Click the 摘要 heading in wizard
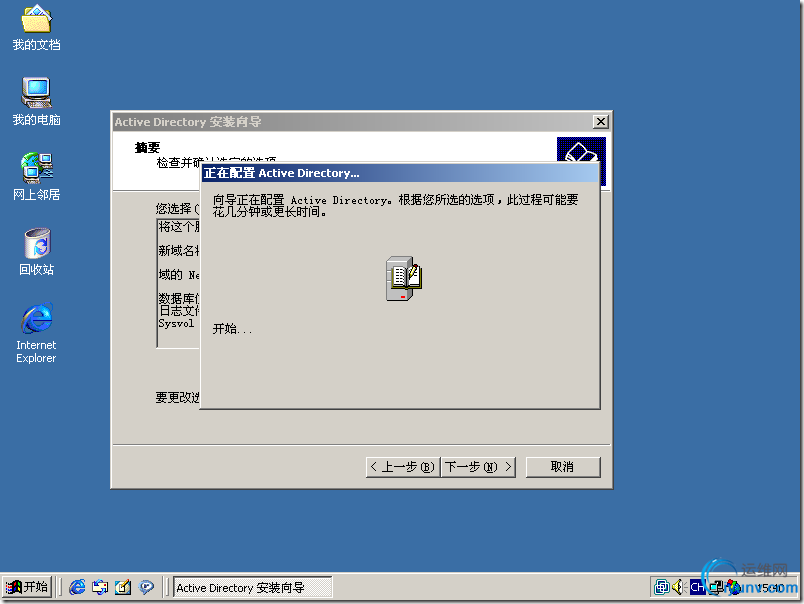Screen dimensions: 804x604 148,148
